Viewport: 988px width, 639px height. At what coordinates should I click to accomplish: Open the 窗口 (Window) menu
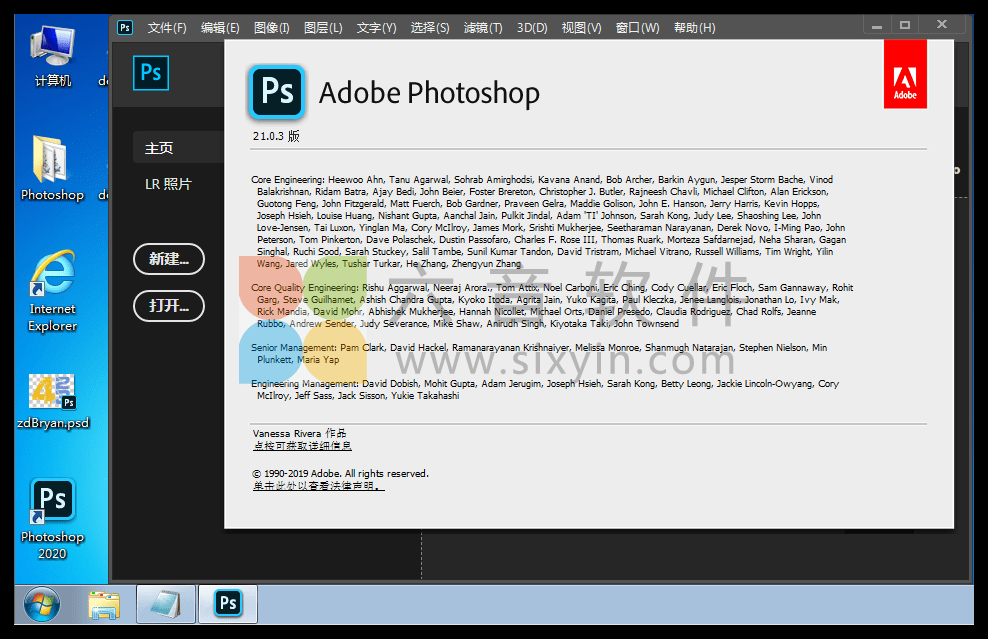point(637,27)
